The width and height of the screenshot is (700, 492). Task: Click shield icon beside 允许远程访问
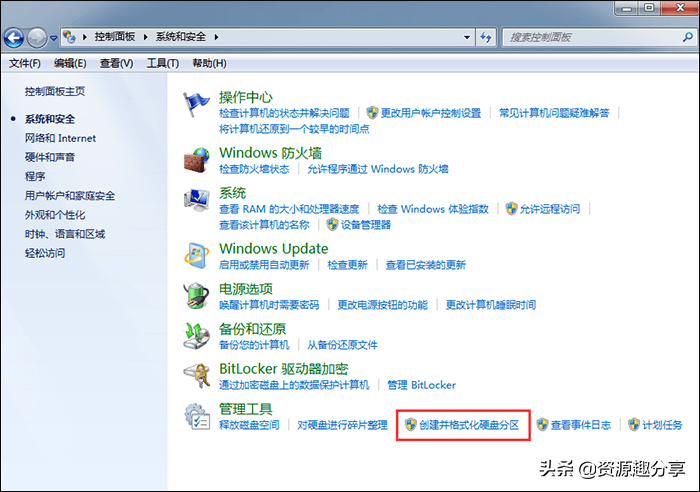[x=512, y=208]
